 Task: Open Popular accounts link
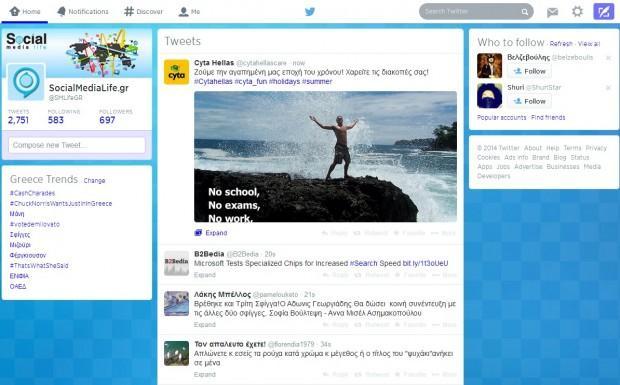point(502,118)
